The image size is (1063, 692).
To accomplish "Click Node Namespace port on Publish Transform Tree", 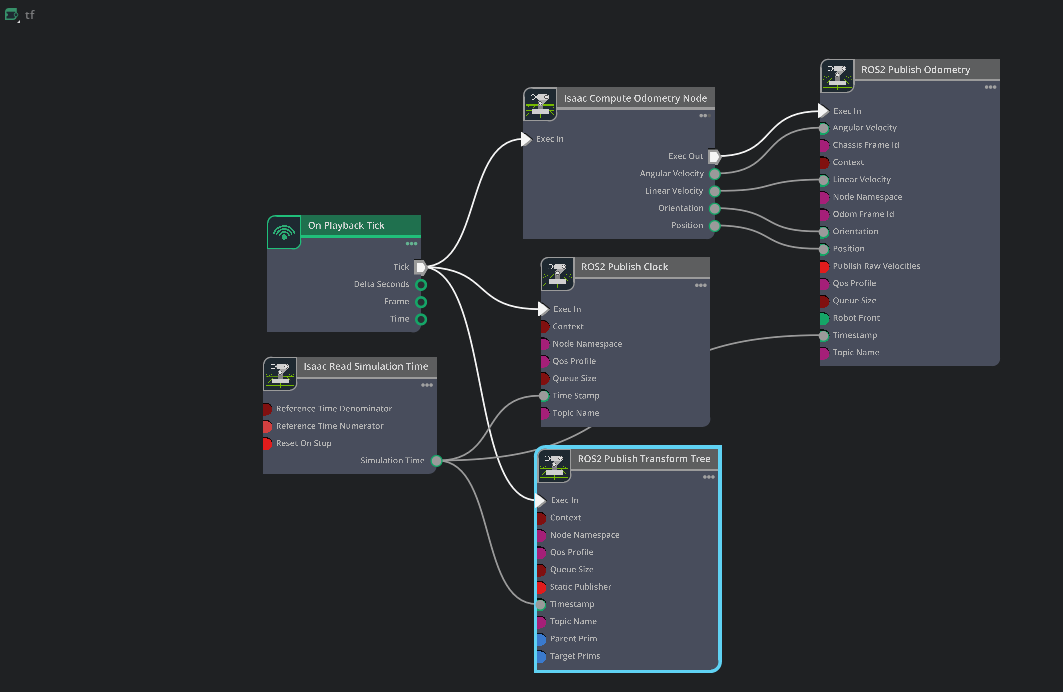I will [541, 535].
